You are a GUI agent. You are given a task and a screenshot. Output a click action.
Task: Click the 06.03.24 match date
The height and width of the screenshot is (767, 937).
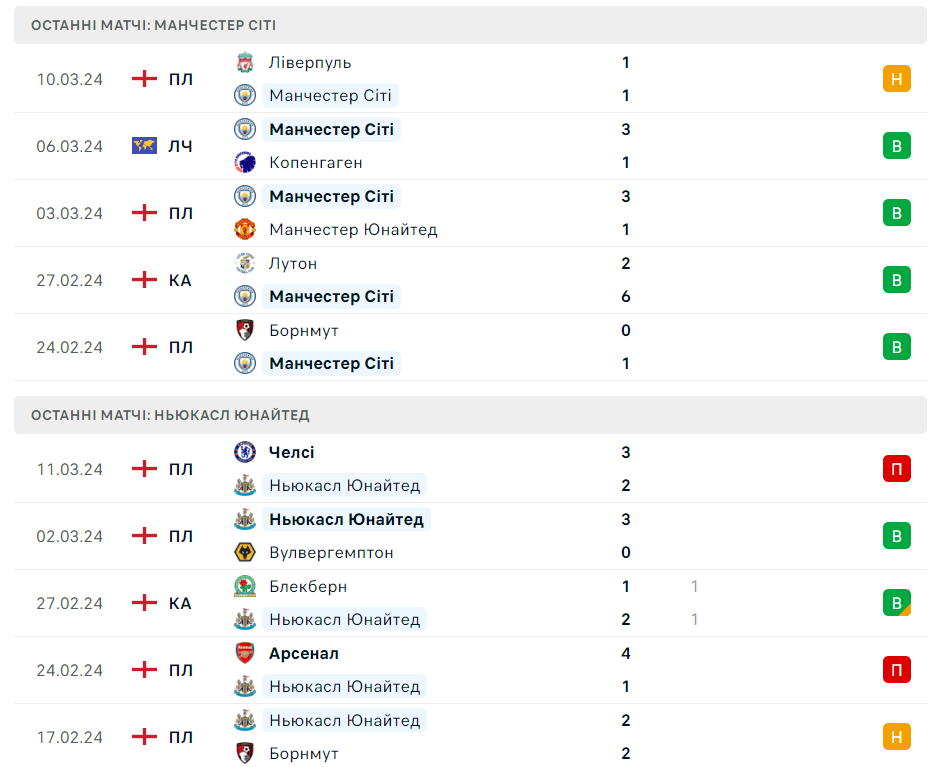tap(70, 146)
